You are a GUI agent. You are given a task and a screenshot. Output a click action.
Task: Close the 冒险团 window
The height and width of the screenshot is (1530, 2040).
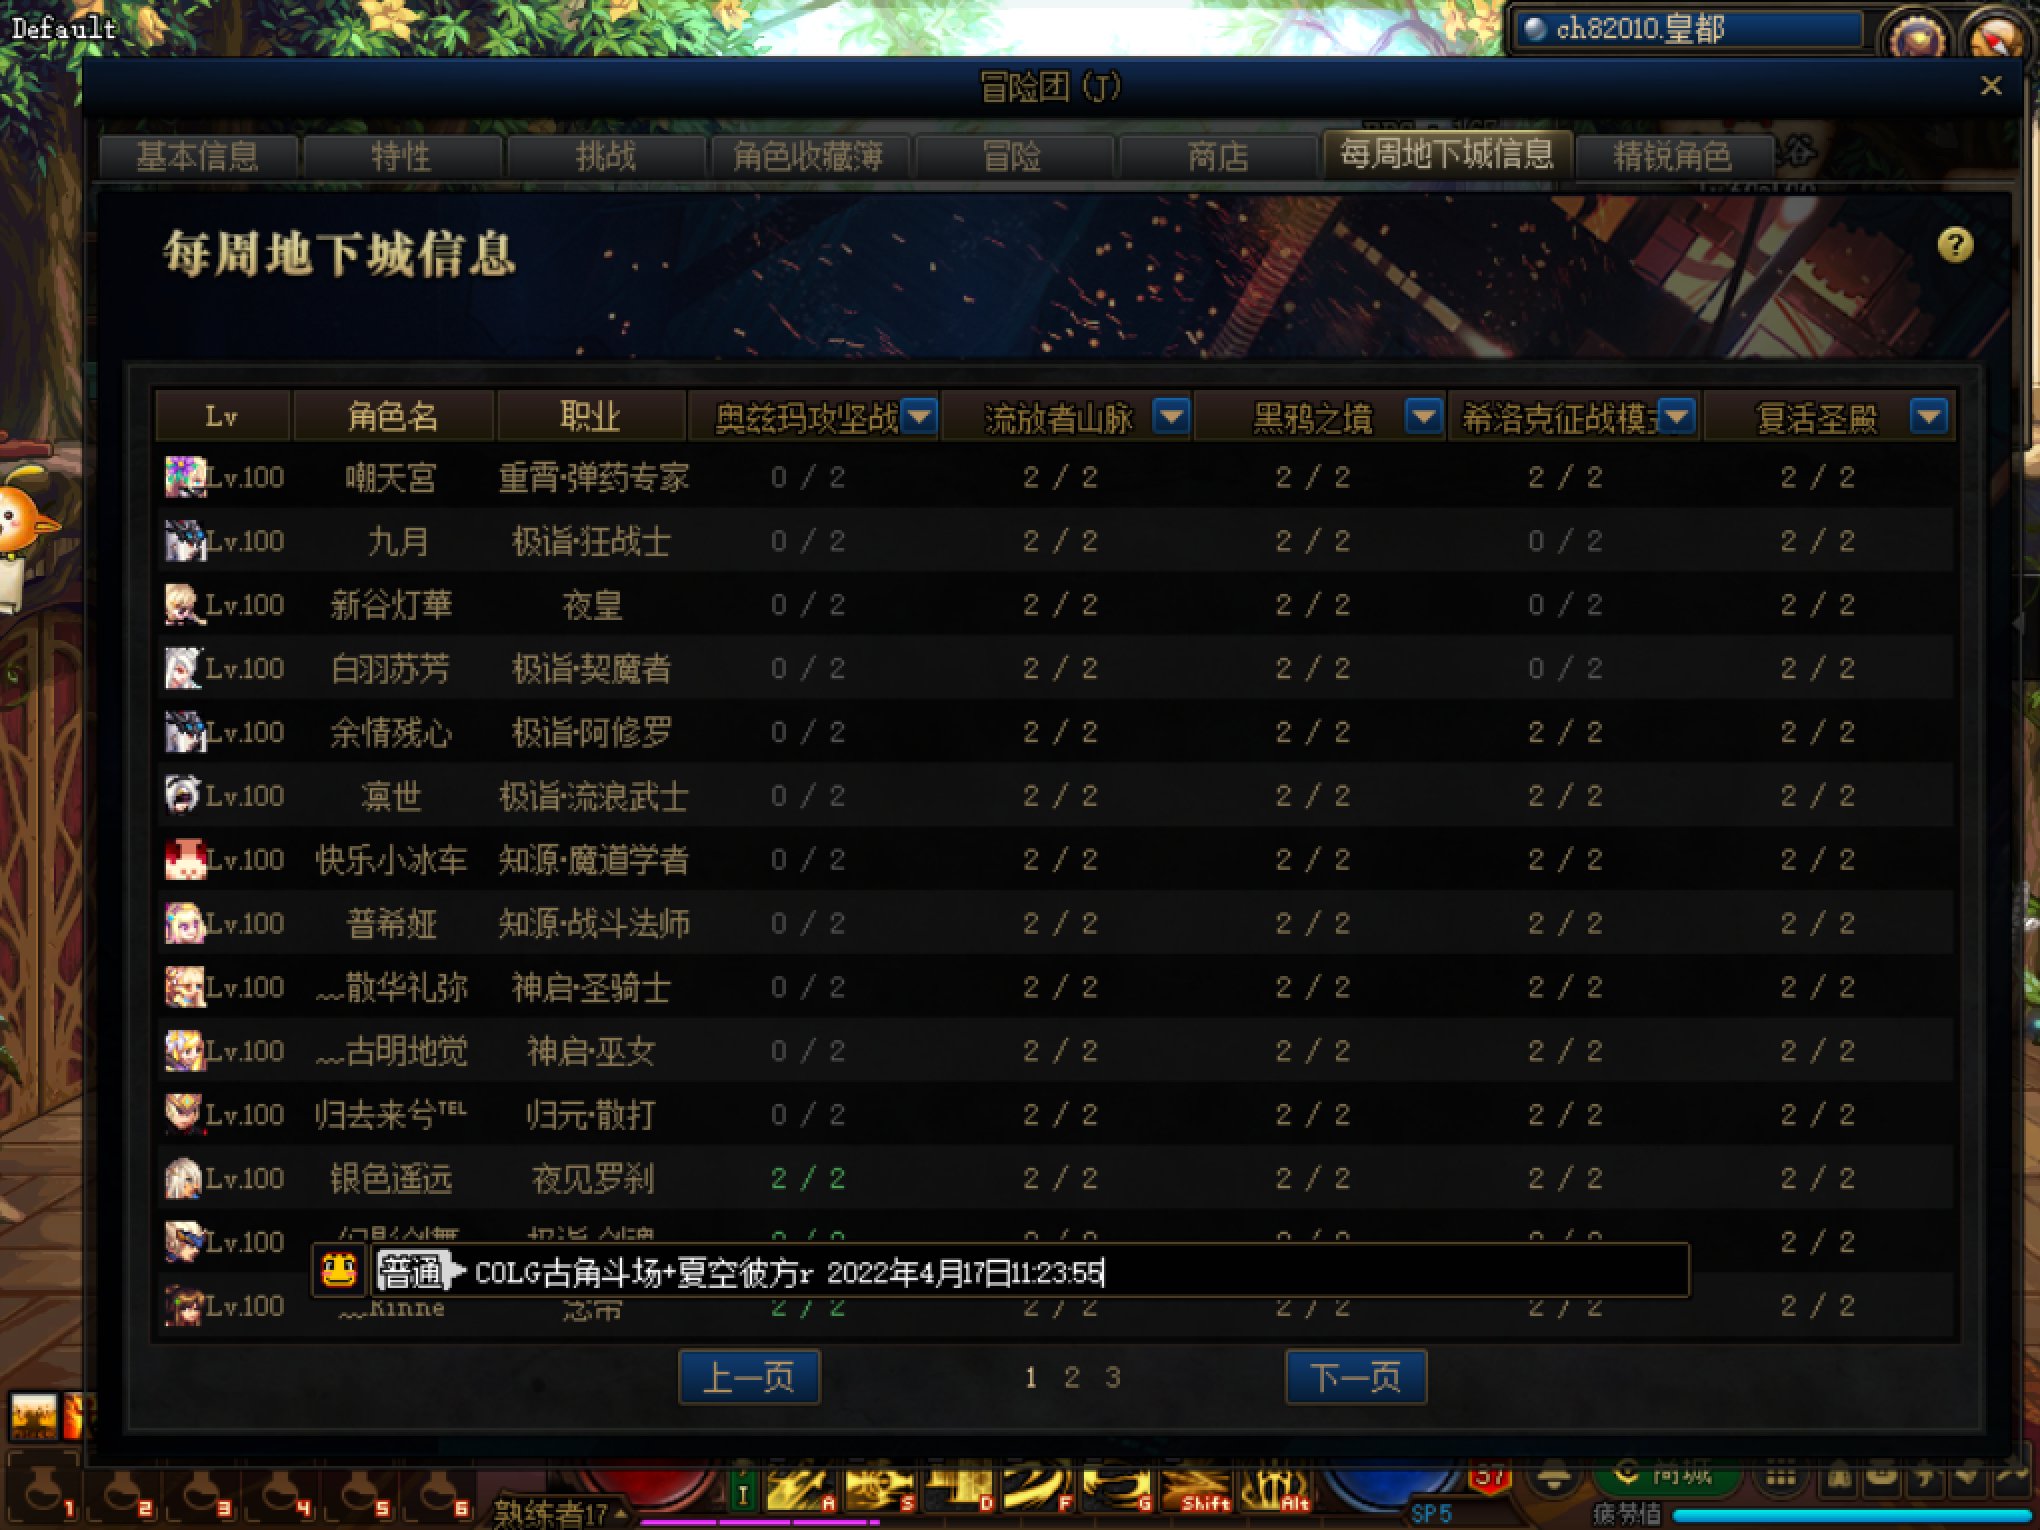tap(1991, 86)
